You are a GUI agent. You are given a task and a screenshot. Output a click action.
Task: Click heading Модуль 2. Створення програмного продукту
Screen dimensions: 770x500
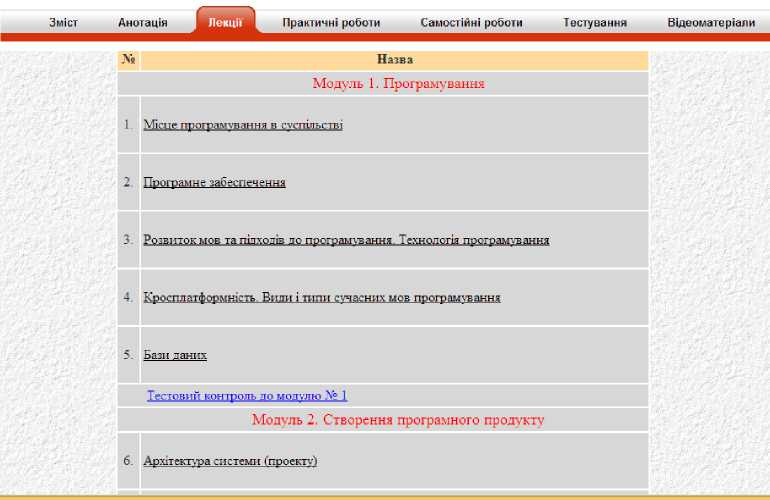click(398, 420)
